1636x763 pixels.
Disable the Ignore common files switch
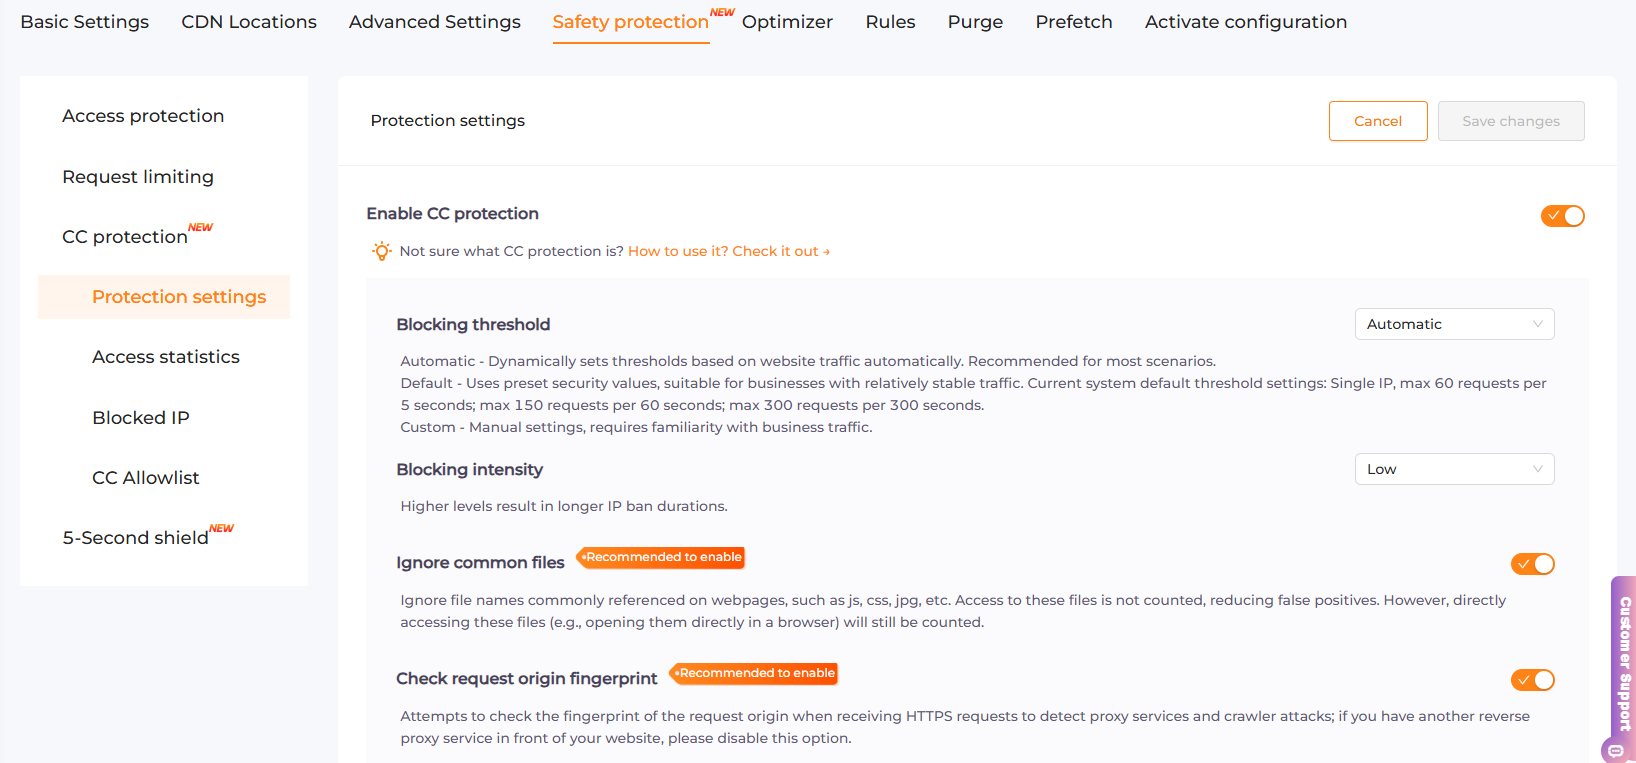(x=1531, y=564)
